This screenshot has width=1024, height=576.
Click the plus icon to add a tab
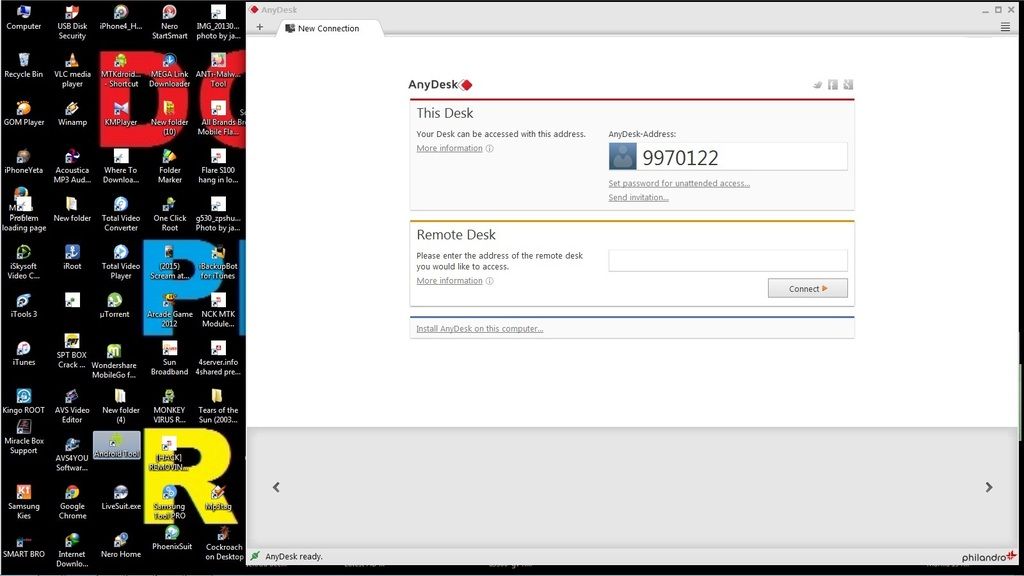tap(260, 27)
